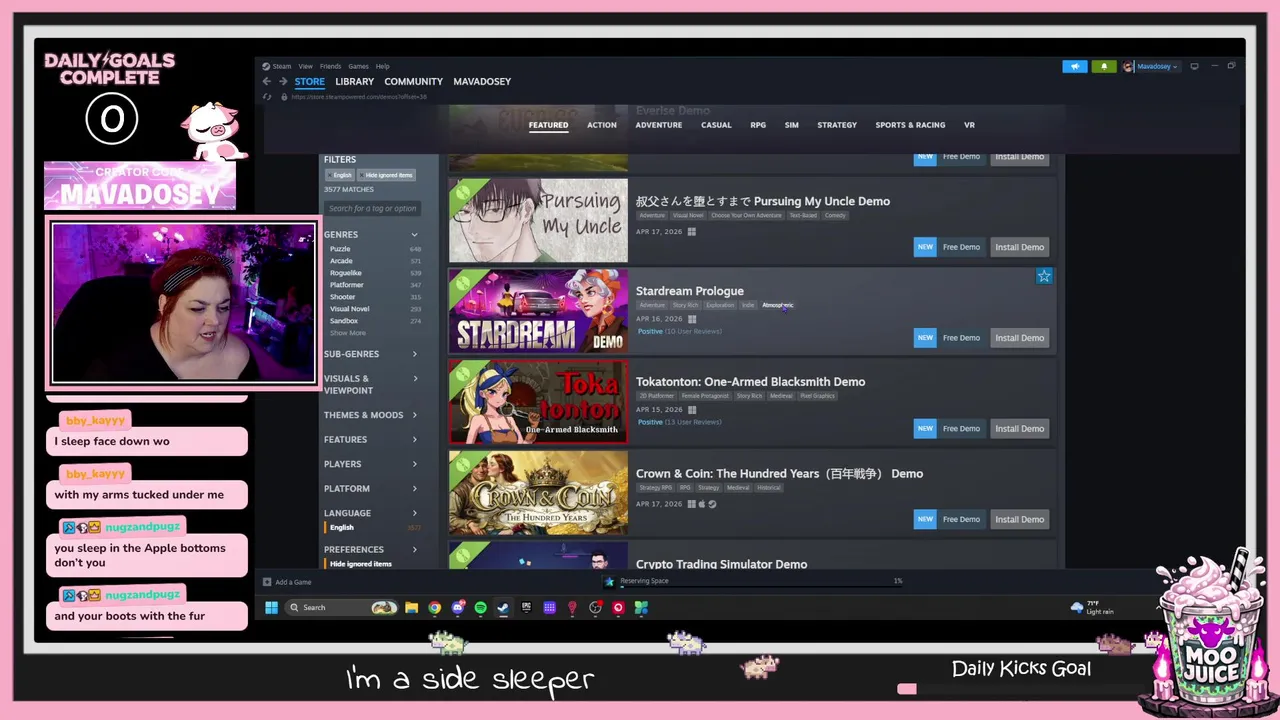Switch to the Community tab

click(413, 82)
